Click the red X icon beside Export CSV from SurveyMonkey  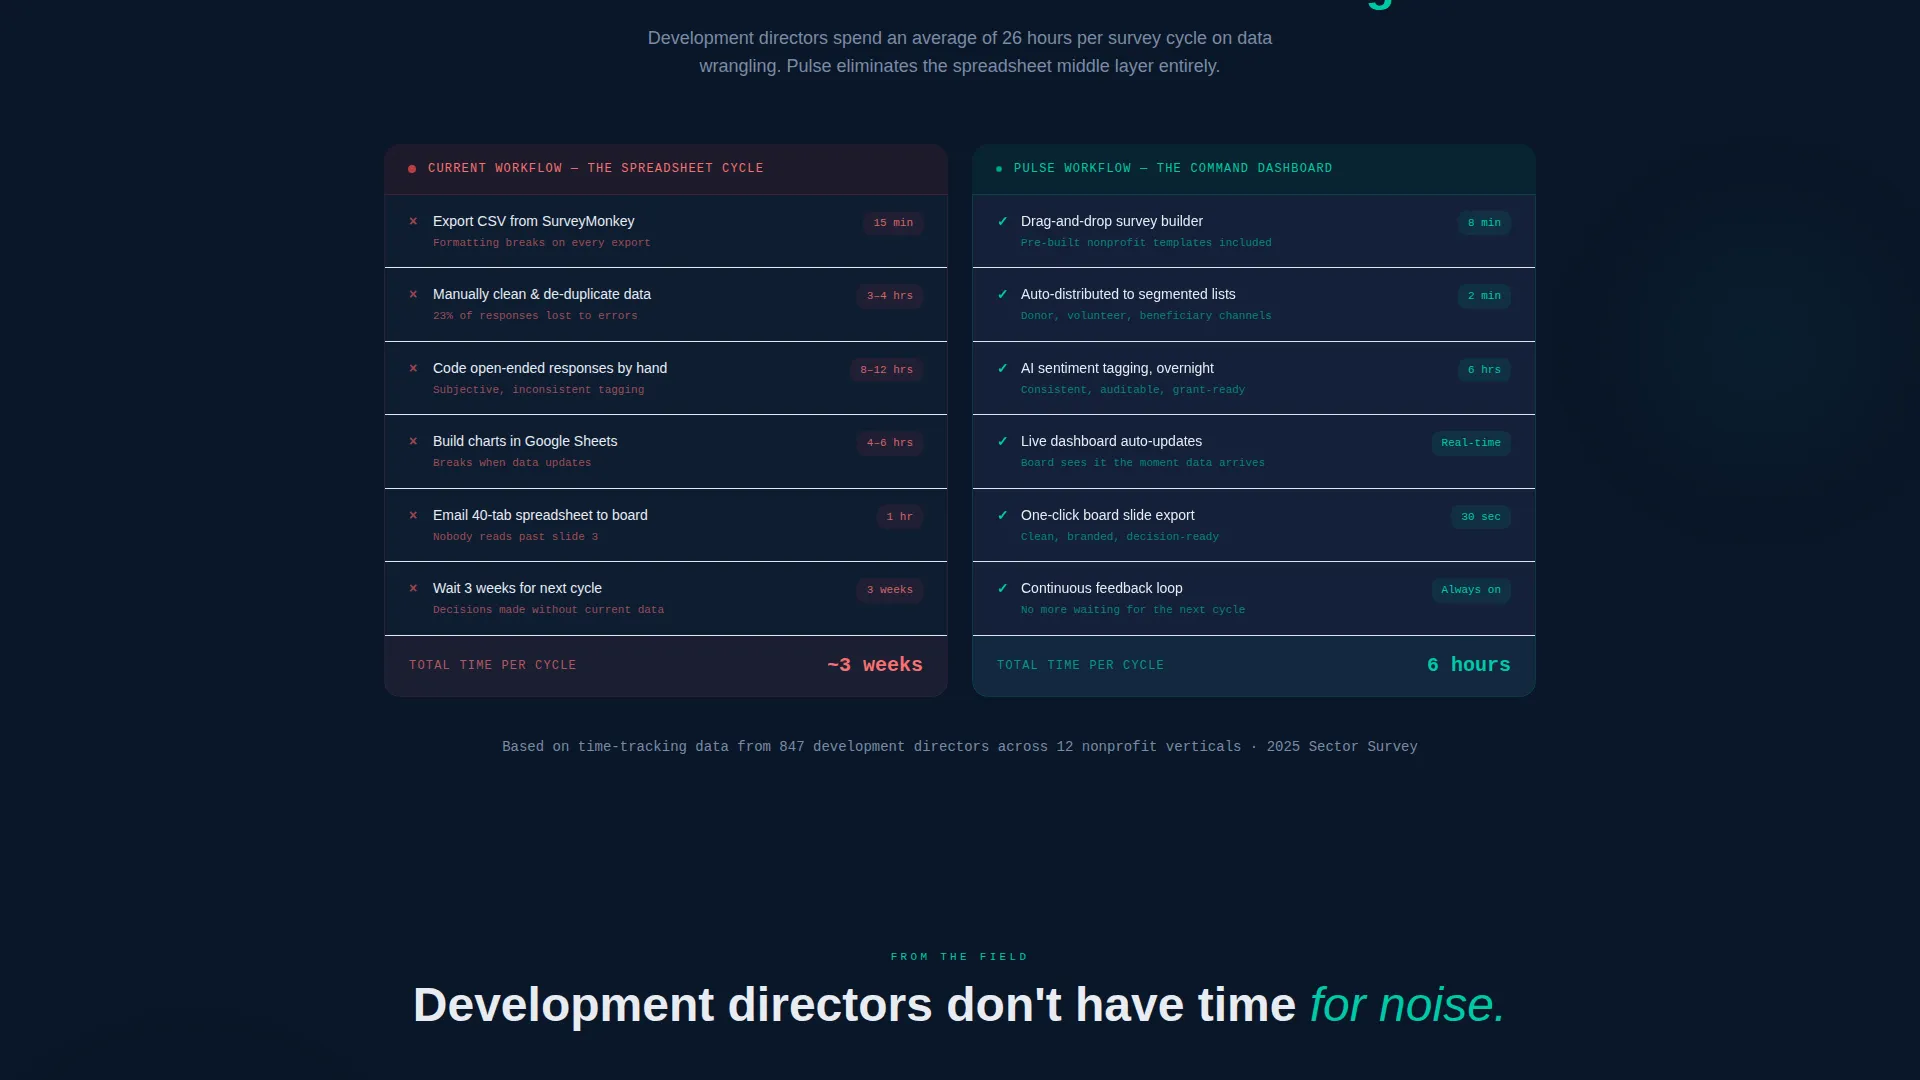(x=413, y=221)
